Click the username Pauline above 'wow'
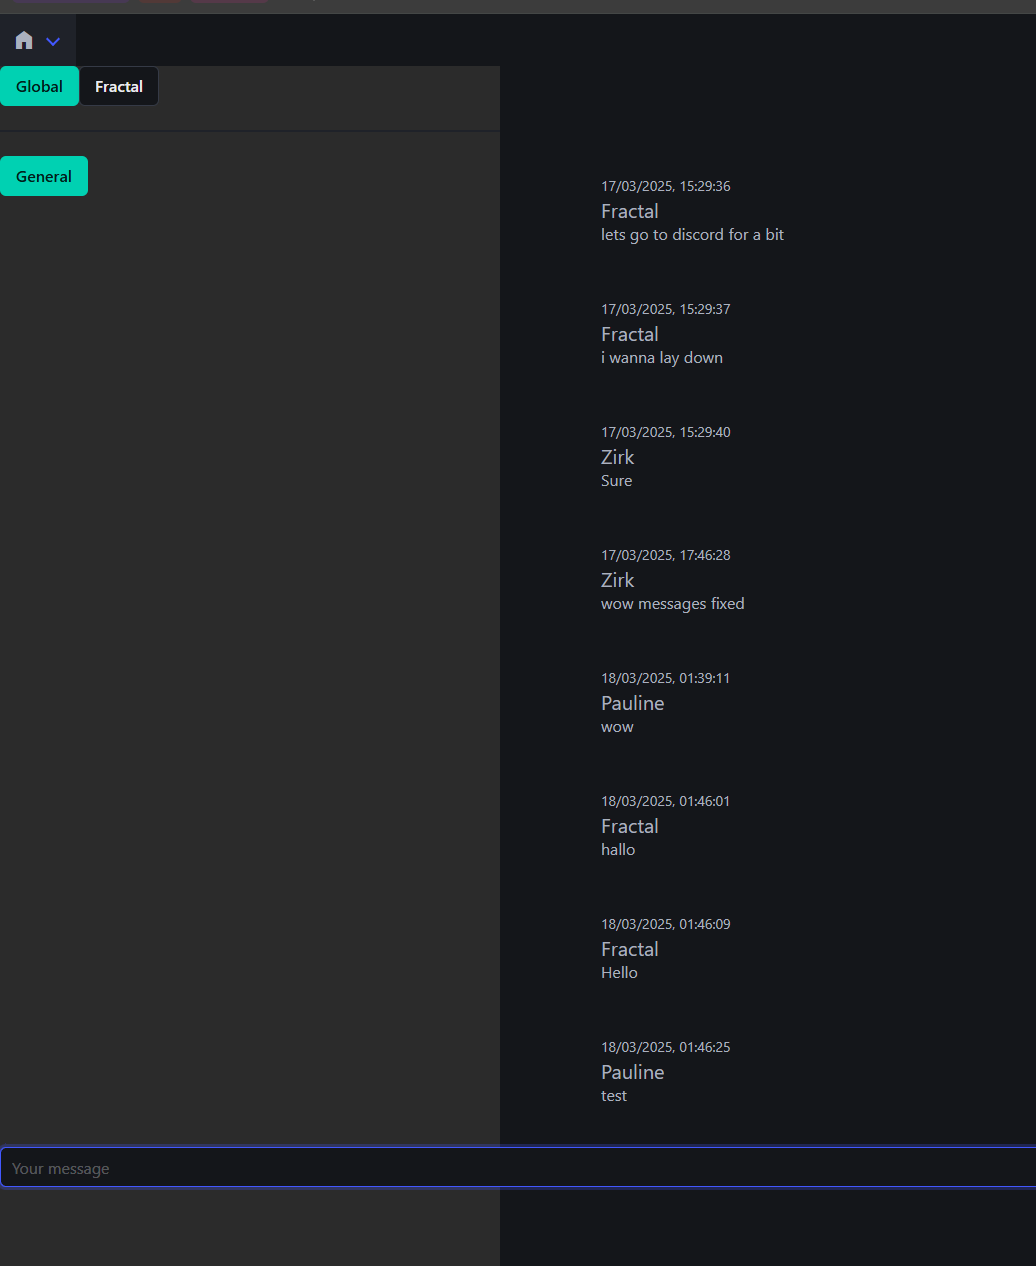This screenshot has width=1036, height=1266. [632, 703]
